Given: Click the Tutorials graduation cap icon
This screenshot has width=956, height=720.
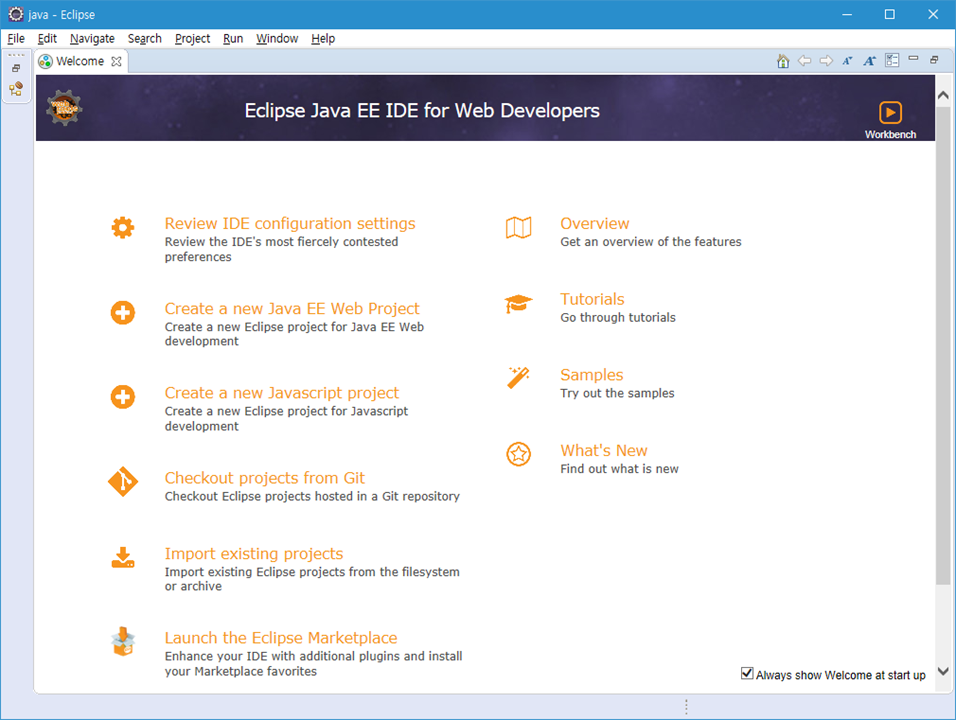Looking at the screenshot, I should click(x=518, y=303).
